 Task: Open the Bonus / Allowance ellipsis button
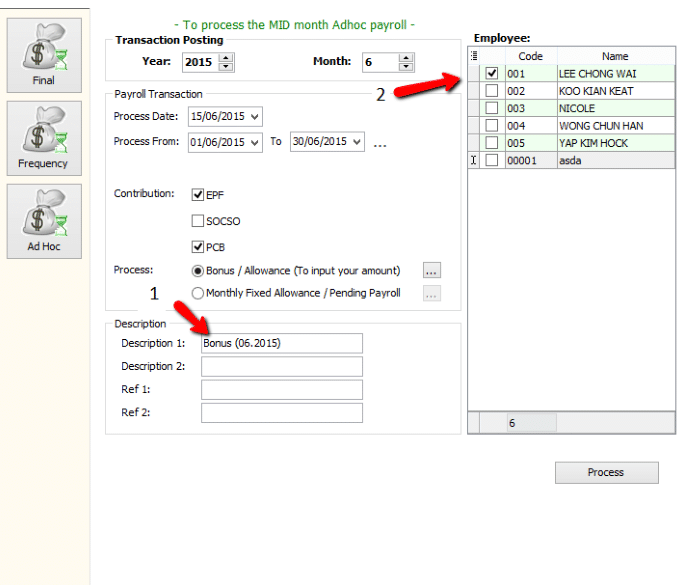click(x=431, y=271)
